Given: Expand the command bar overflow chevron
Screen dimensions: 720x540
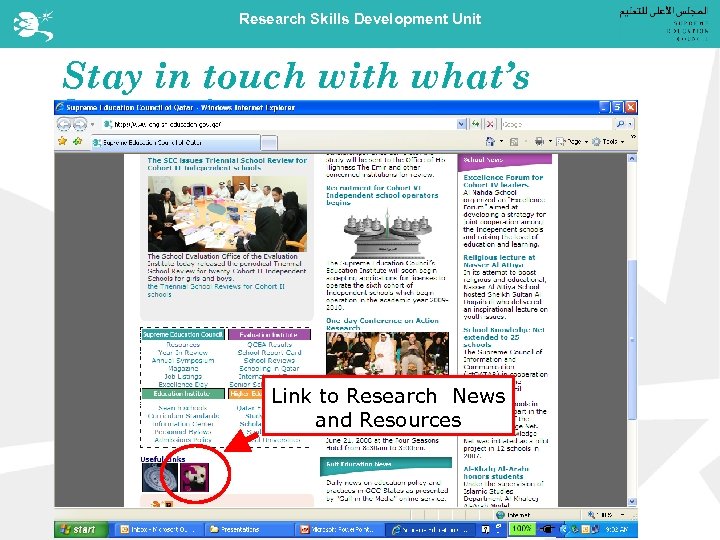Looking at the screenshot, I should pos(633,137).
